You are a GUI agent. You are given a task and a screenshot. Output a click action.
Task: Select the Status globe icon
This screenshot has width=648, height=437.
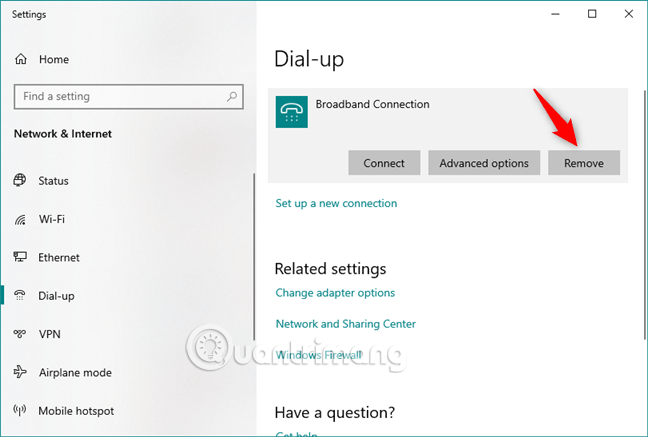click(x=19, y=181)
